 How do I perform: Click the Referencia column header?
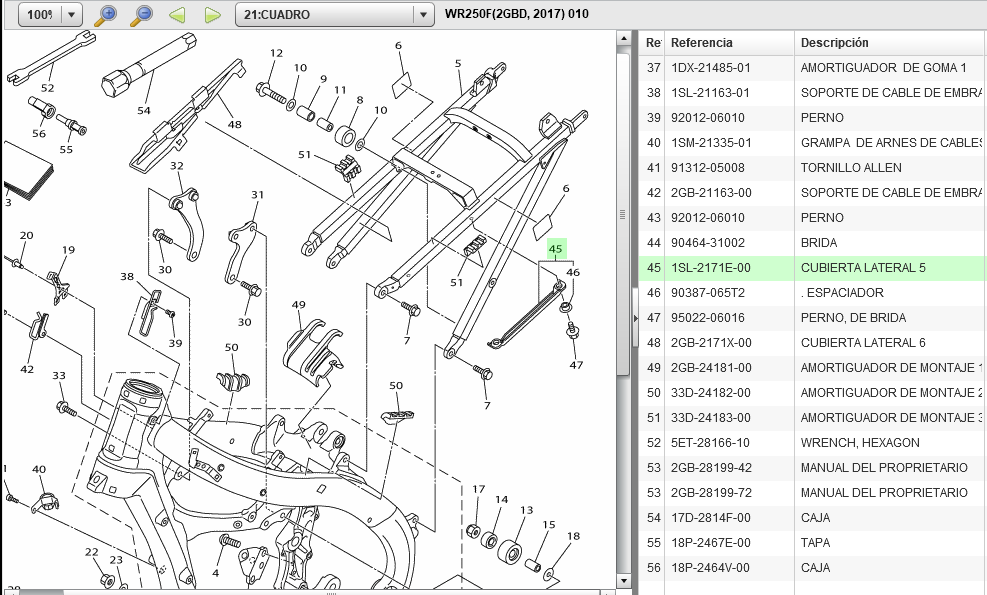(729, 43)
